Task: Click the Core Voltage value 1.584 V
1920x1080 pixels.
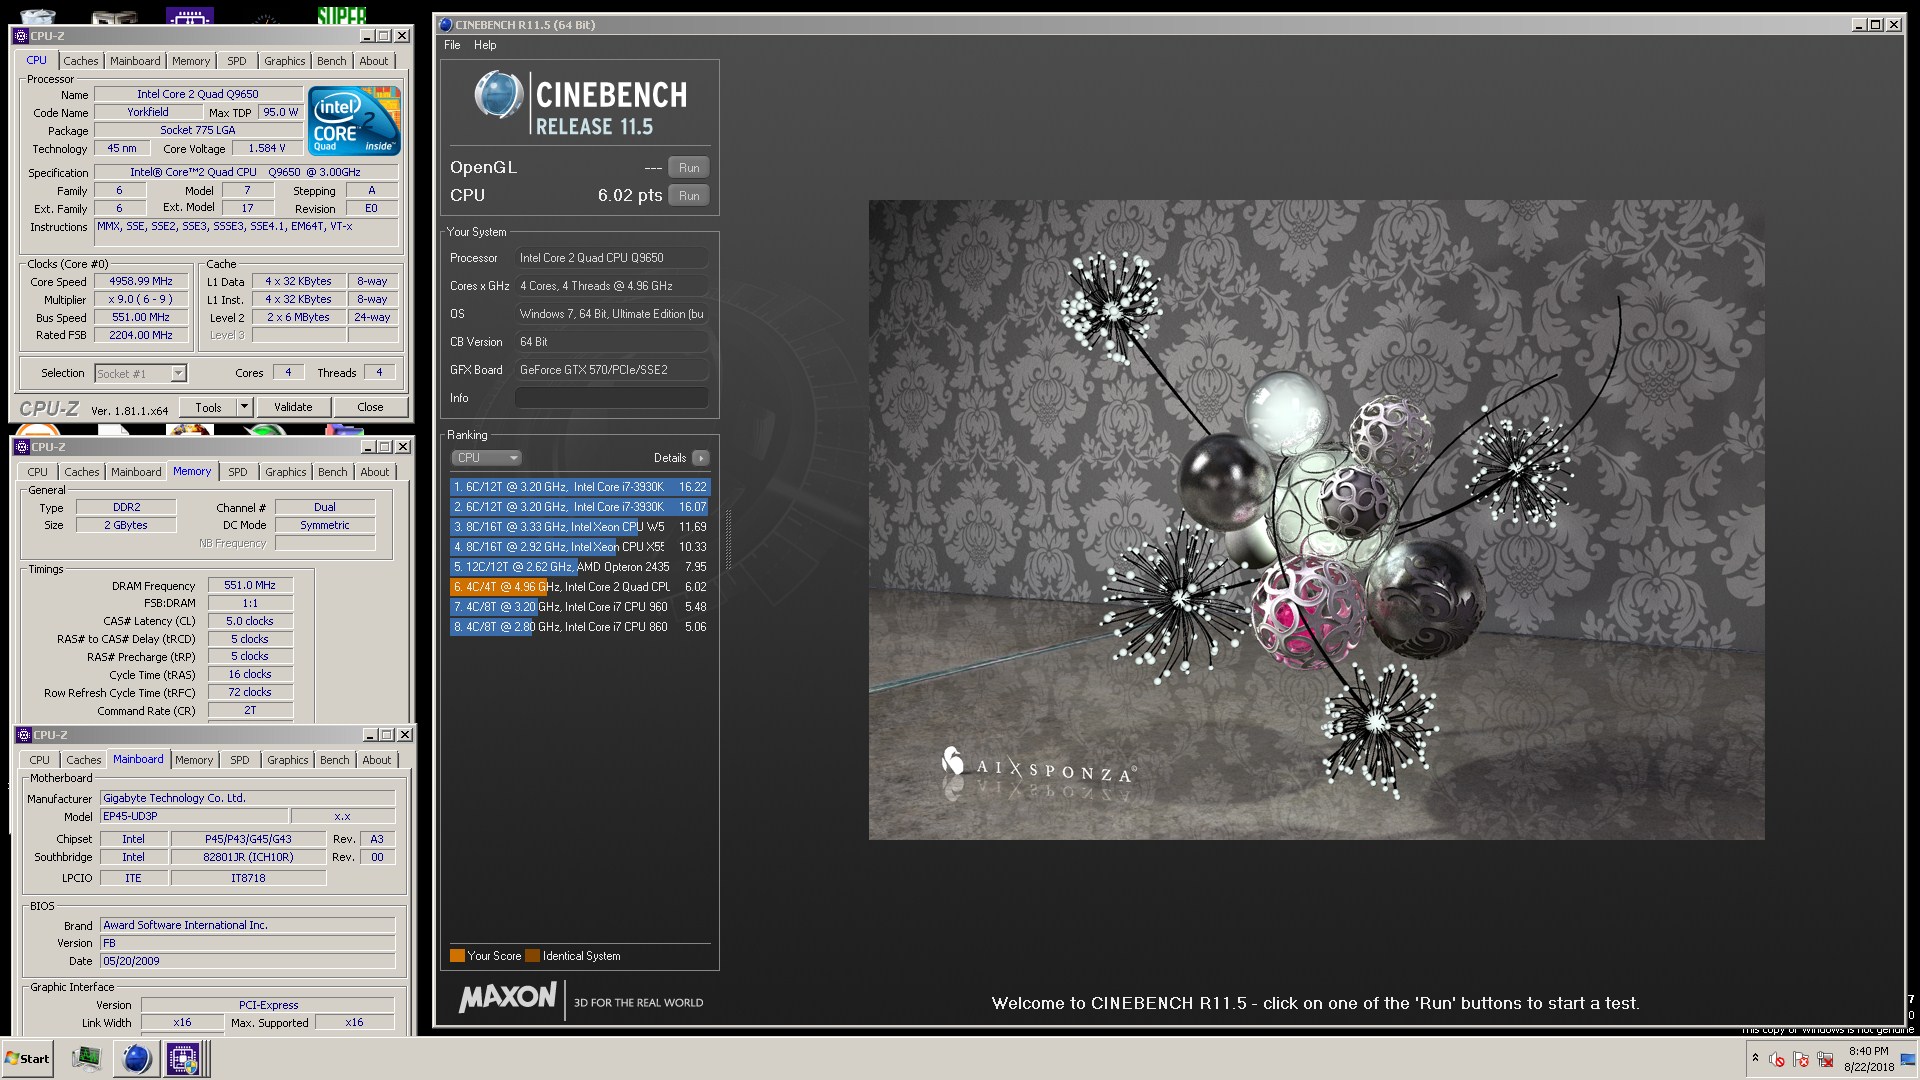Action: pos(267,148)
